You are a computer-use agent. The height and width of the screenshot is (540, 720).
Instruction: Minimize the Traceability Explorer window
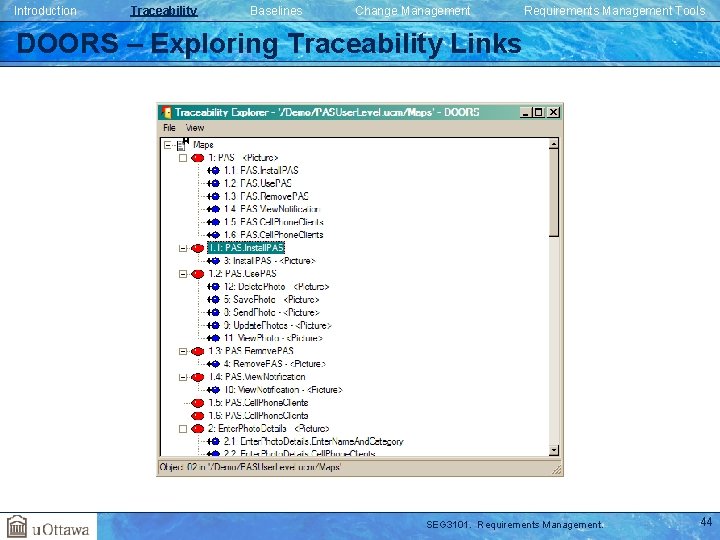click(526, 112)
